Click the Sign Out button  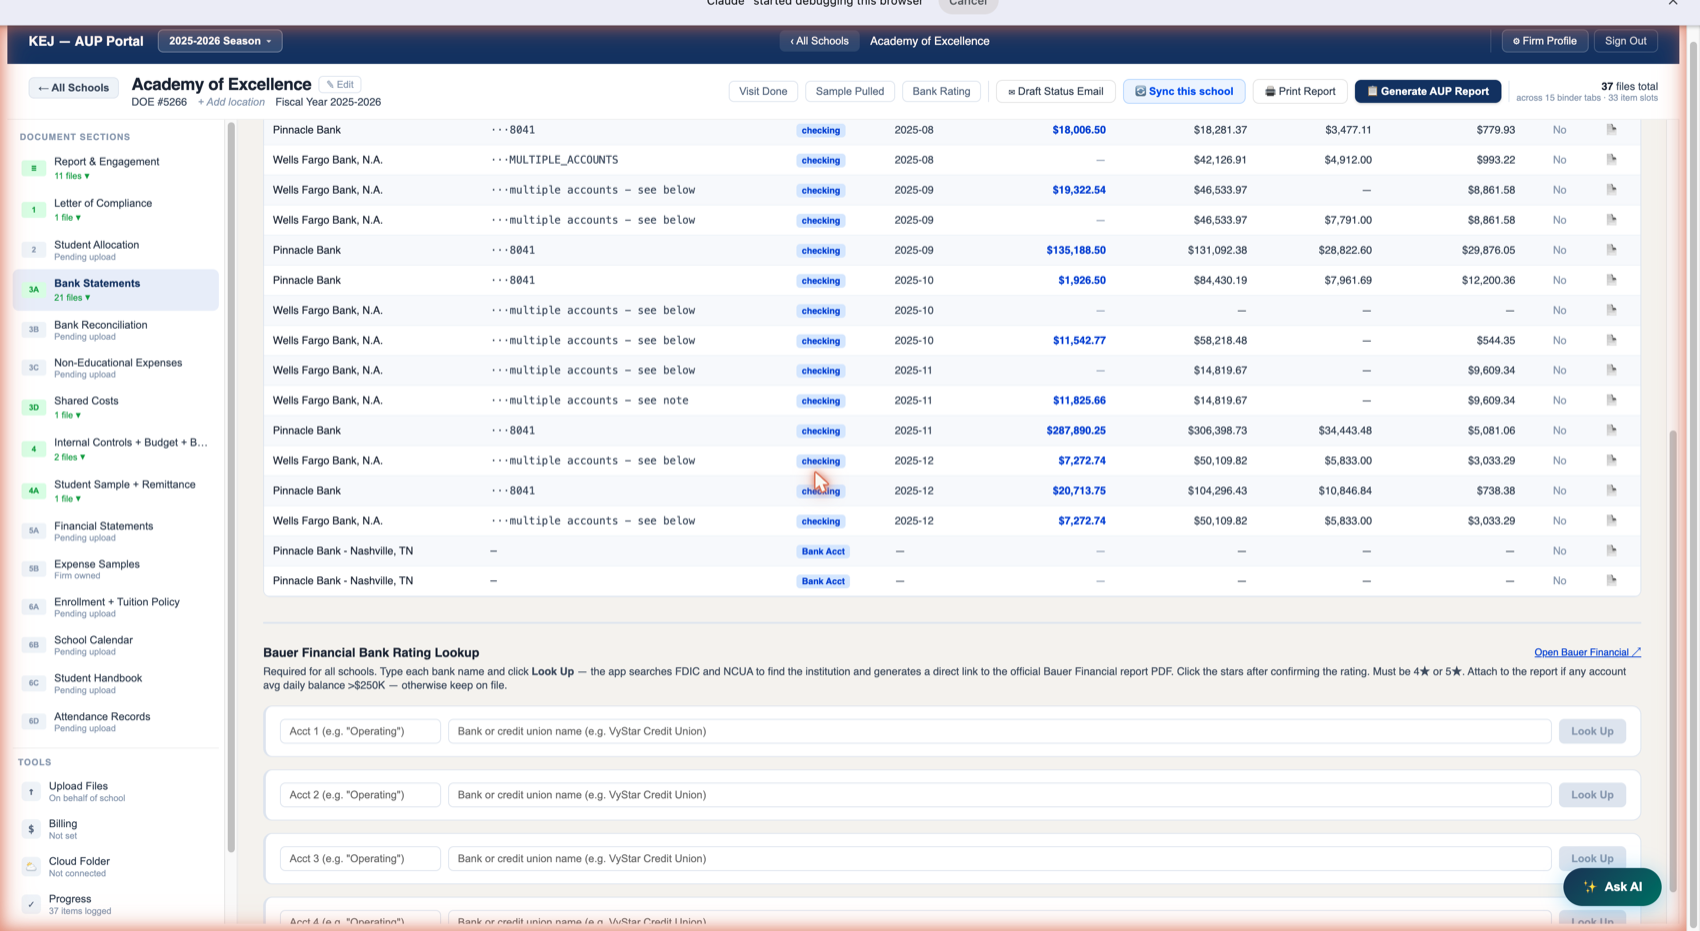(1625, 41)
